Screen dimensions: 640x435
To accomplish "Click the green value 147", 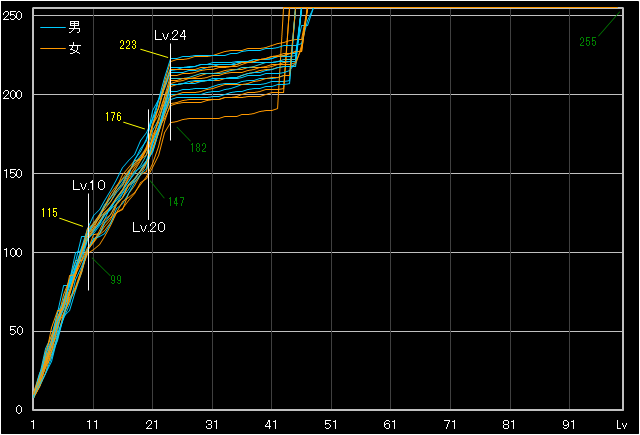I will pos(176,202).
